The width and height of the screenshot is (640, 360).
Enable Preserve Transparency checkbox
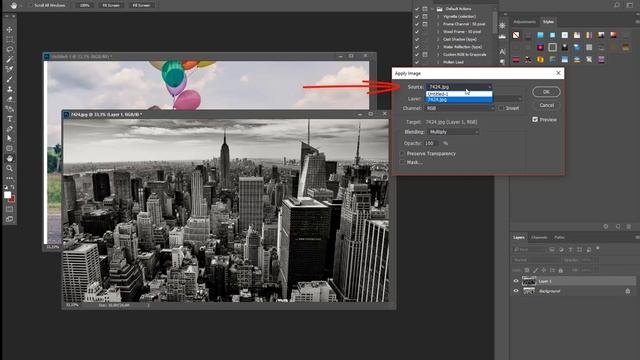coord(402,153)
